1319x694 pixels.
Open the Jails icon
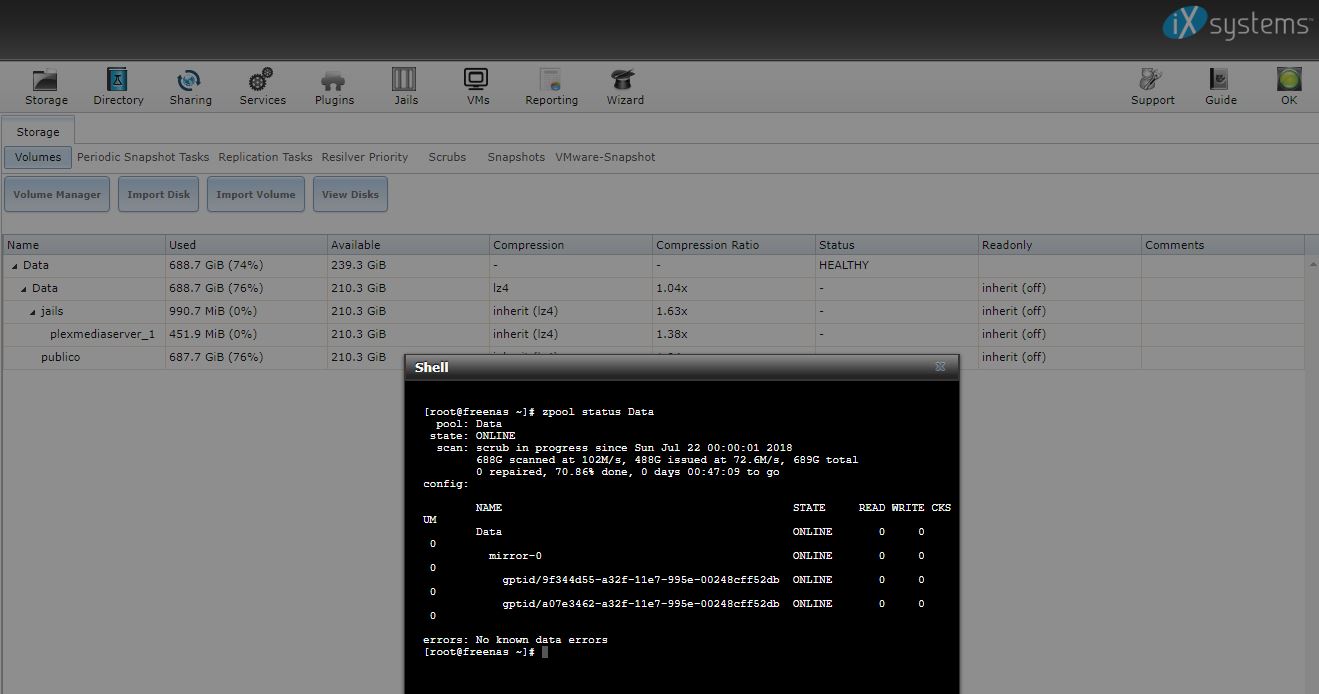(405, 86)
